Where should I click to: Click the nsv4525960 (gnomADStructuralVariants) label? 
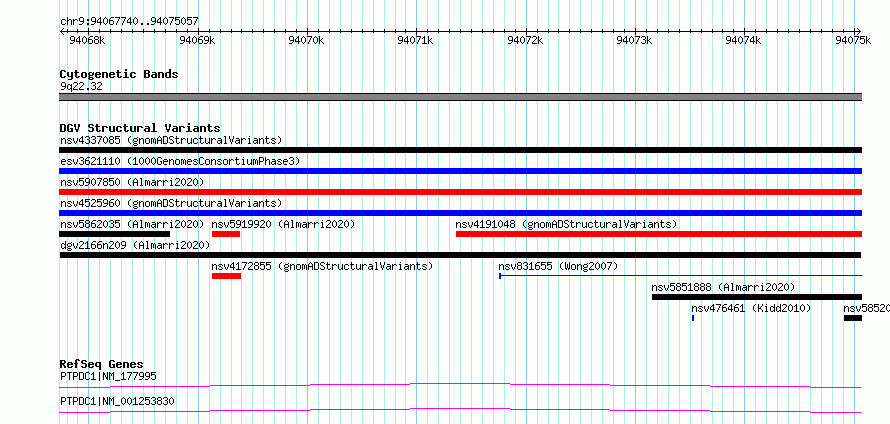coord(171,203)
